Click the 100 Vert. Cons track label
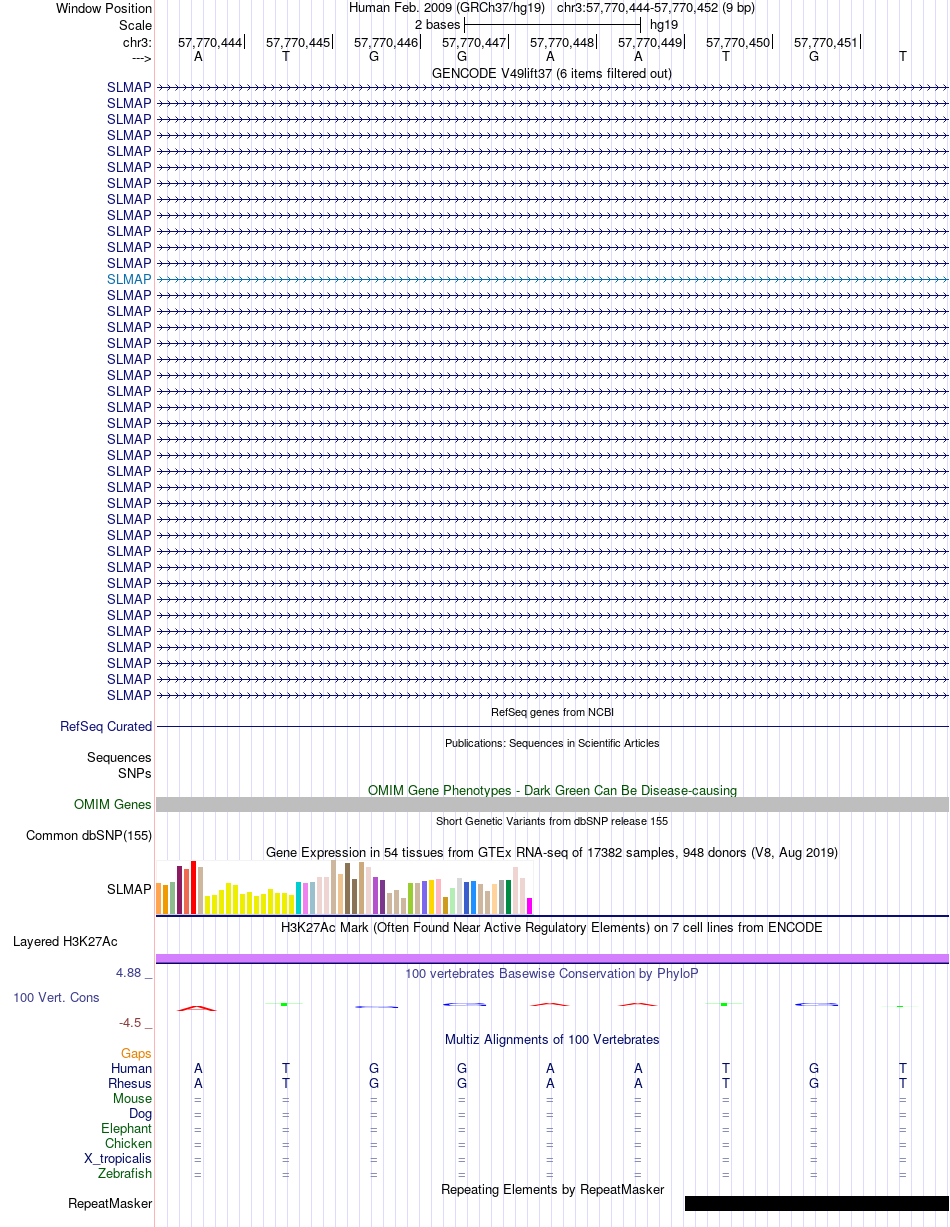The width and height of the screenshot is (950, 1227). click(56, 997)
